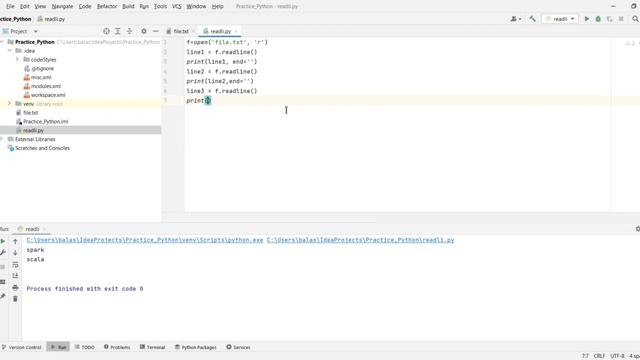Click 7:7 caret position in status bar
The width and height of the screenshot is (640, 360).
click(585, 356)
